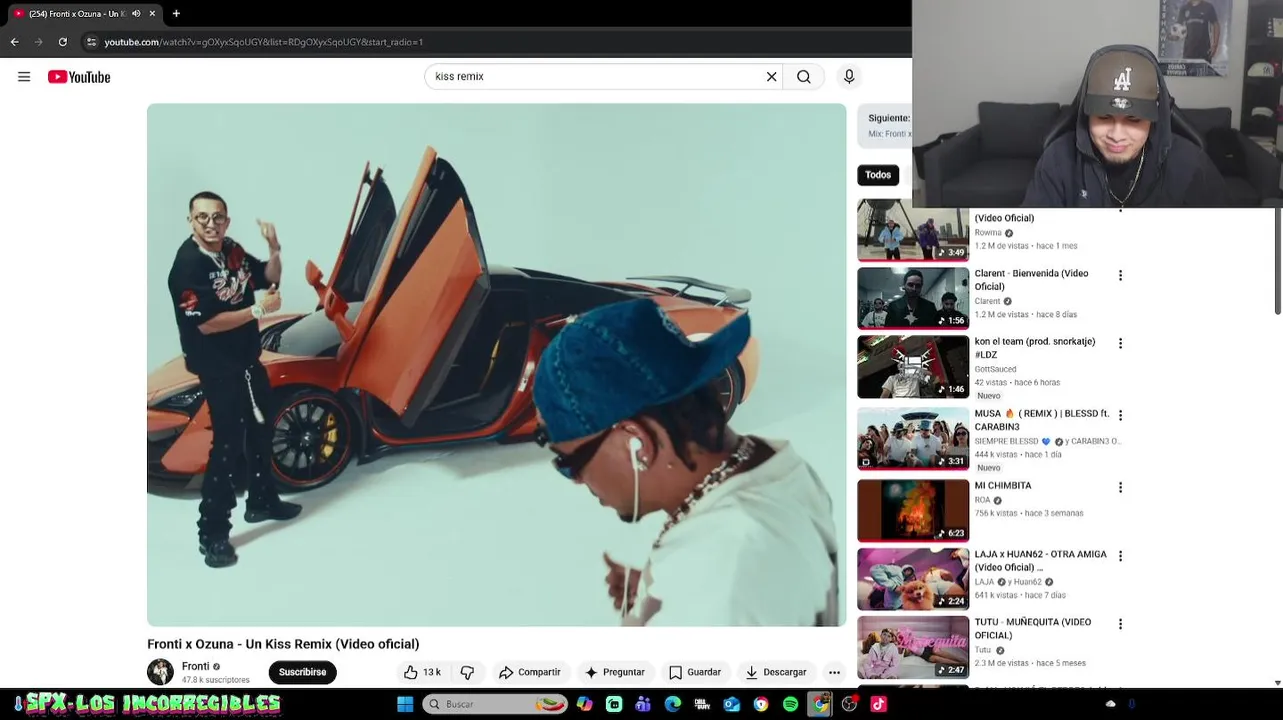Click title 'TUTU - MUÑEQUITA (VIDEO OFICIAL)'
This screenshot has width=1283, height=720.
[x=1033, y=629]
